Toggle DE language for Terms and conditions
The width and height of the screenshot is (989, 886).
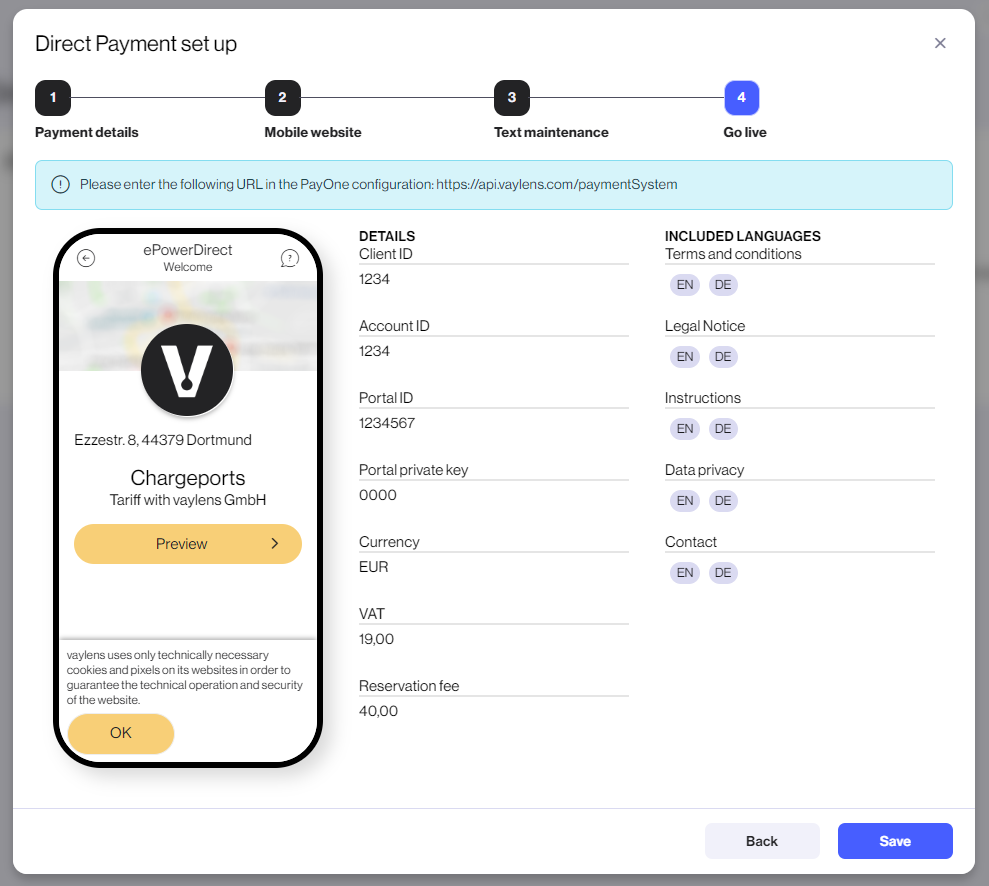point(723,284)
